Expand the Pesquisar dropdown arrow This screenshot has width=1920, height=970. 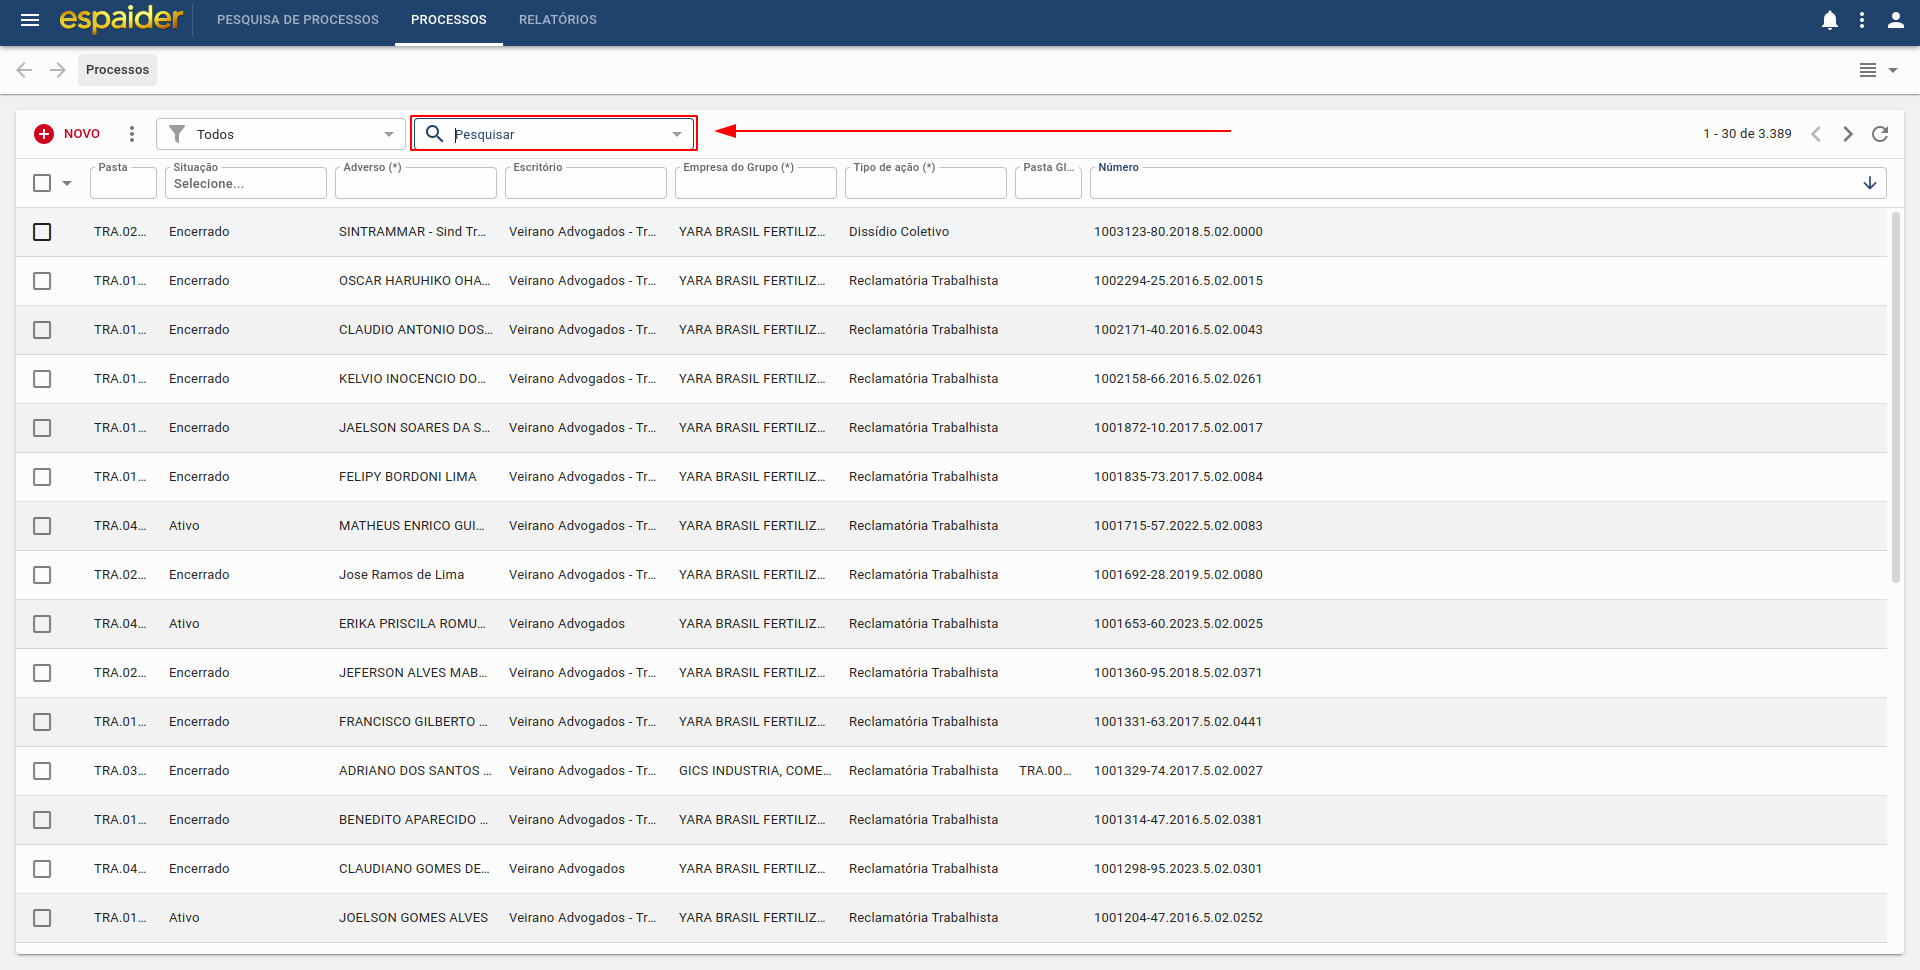click(x=677, y=134)
